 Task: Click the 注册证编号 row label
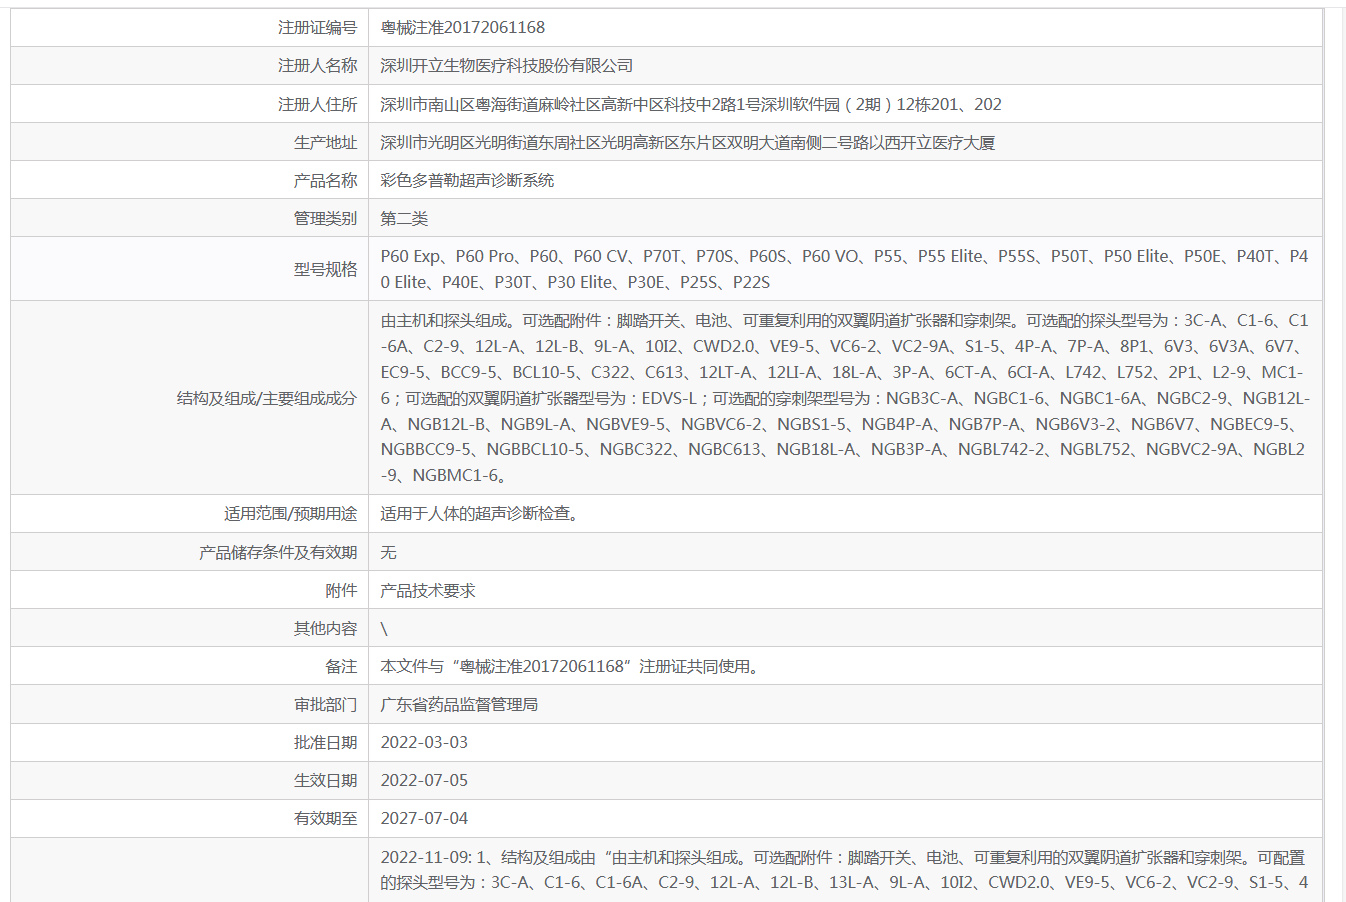317,28
